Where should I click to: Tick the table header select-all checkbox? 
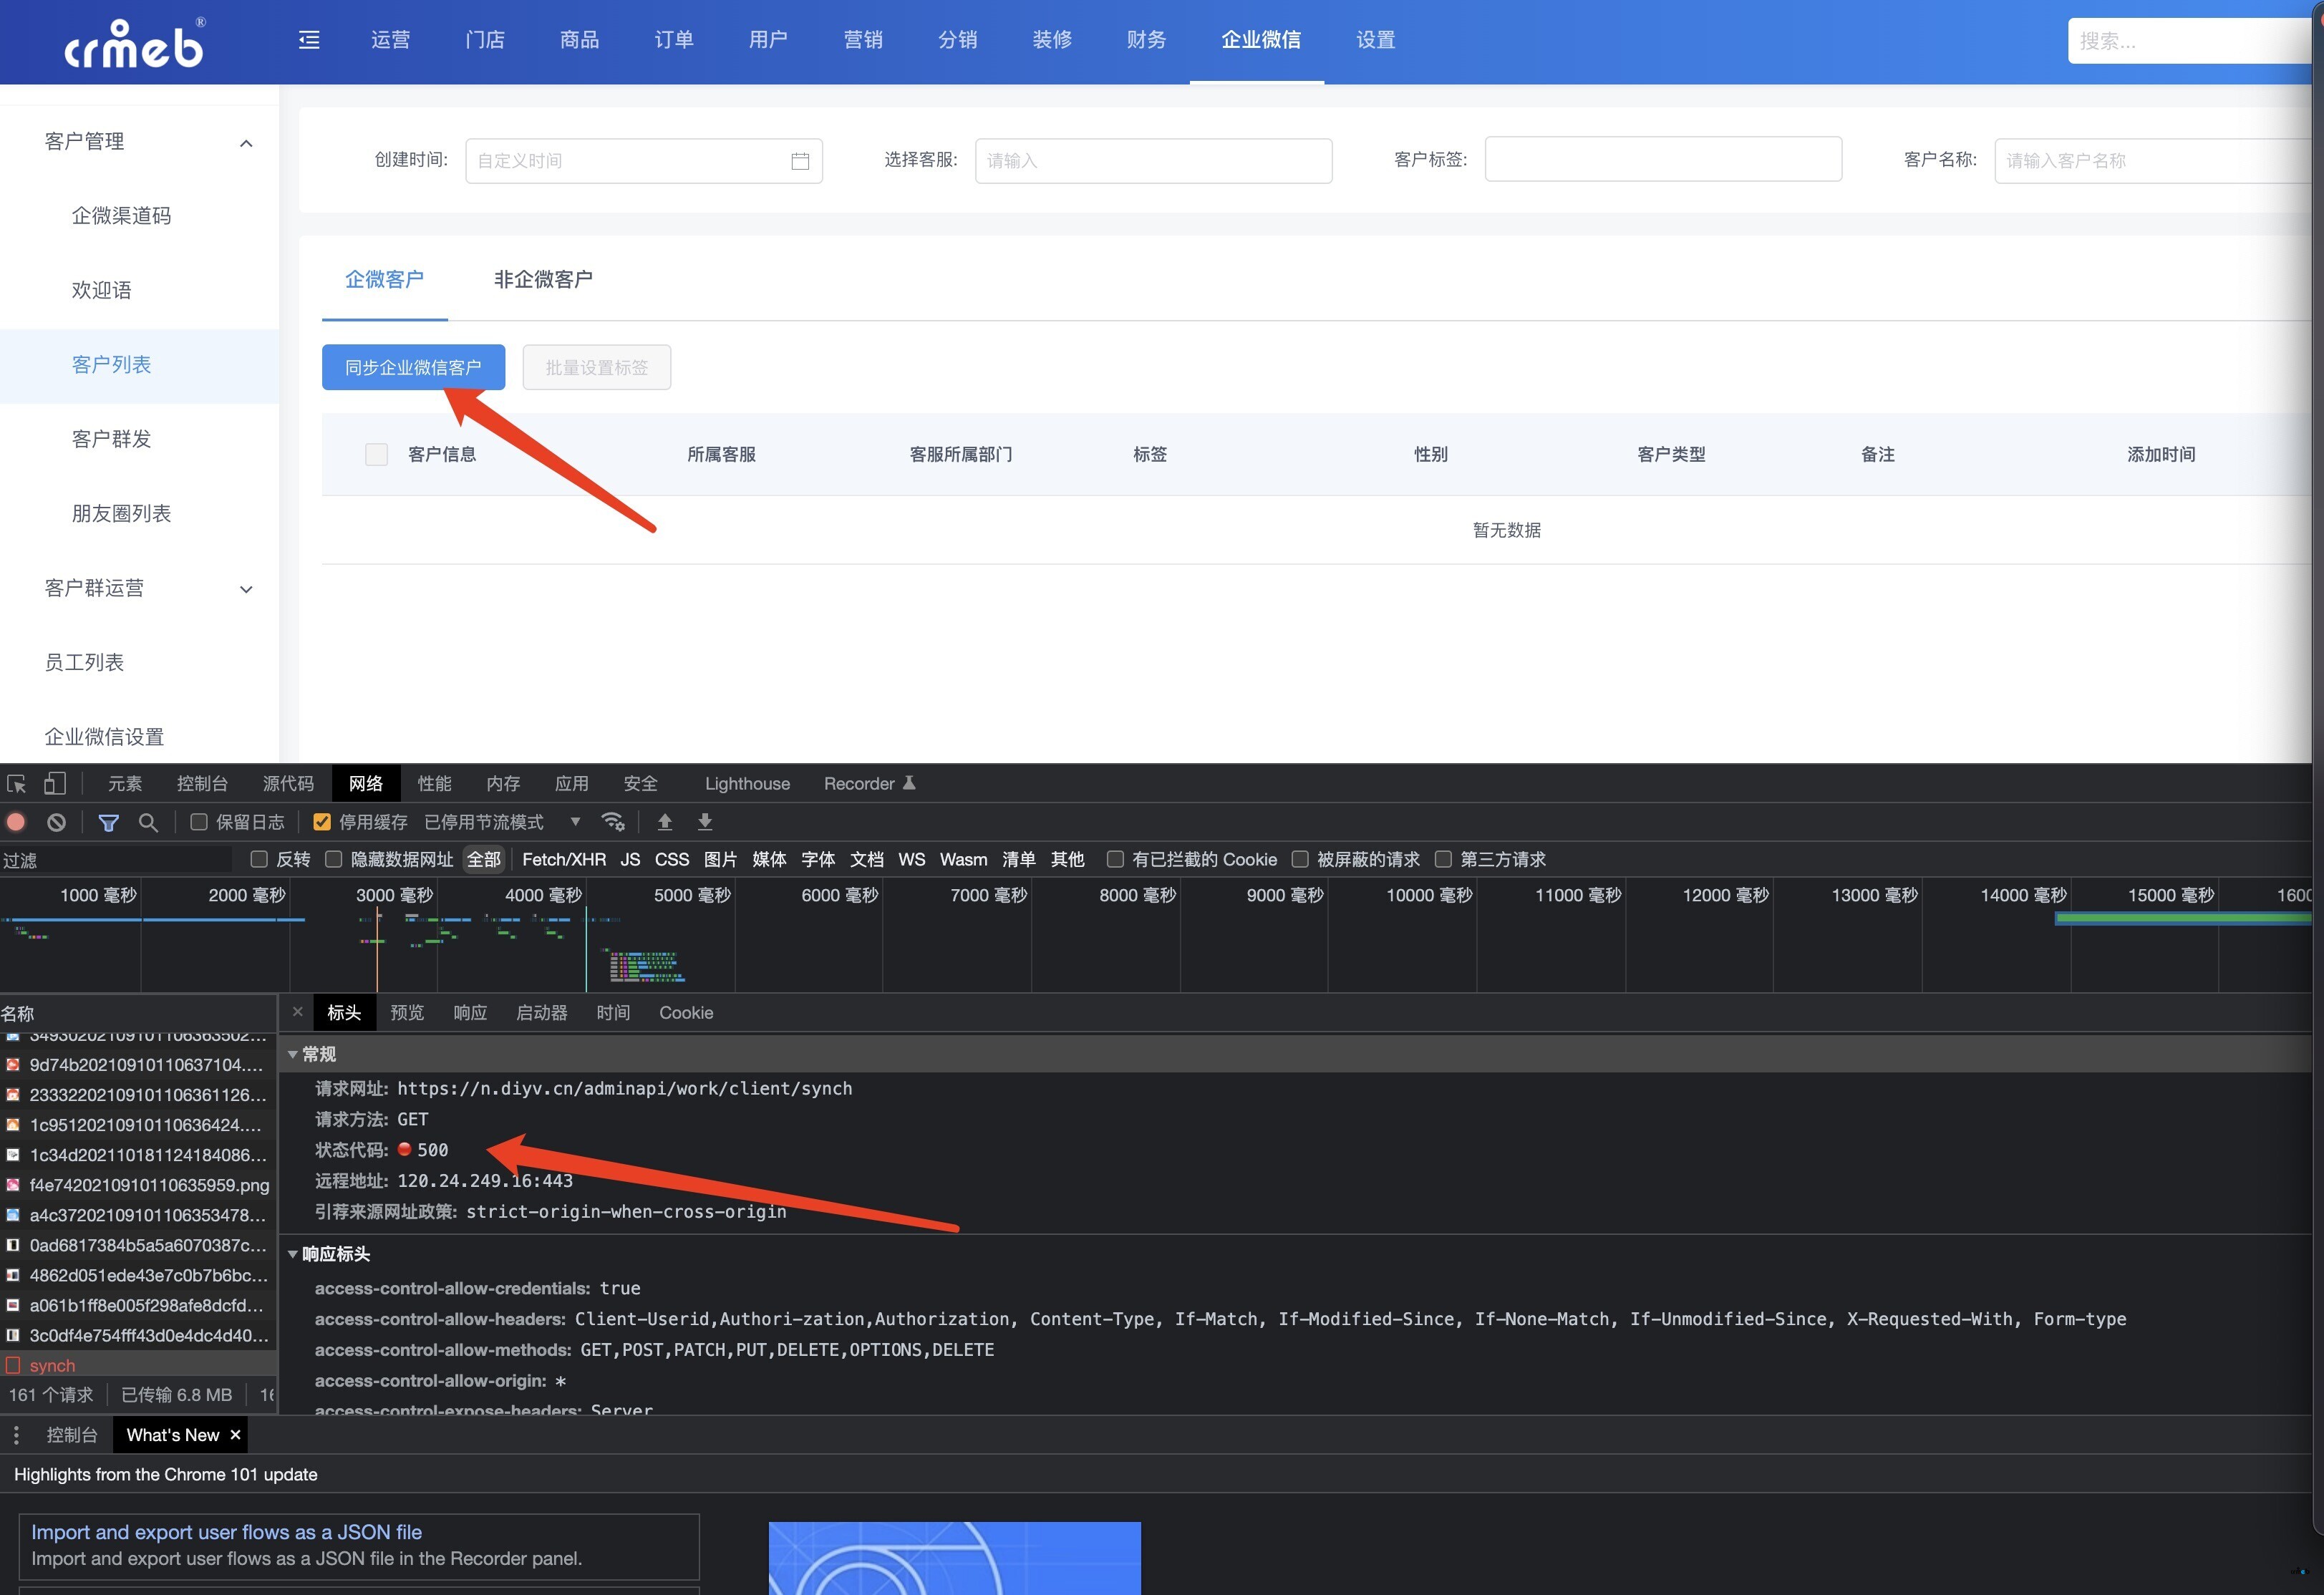[x=376, y=454]
